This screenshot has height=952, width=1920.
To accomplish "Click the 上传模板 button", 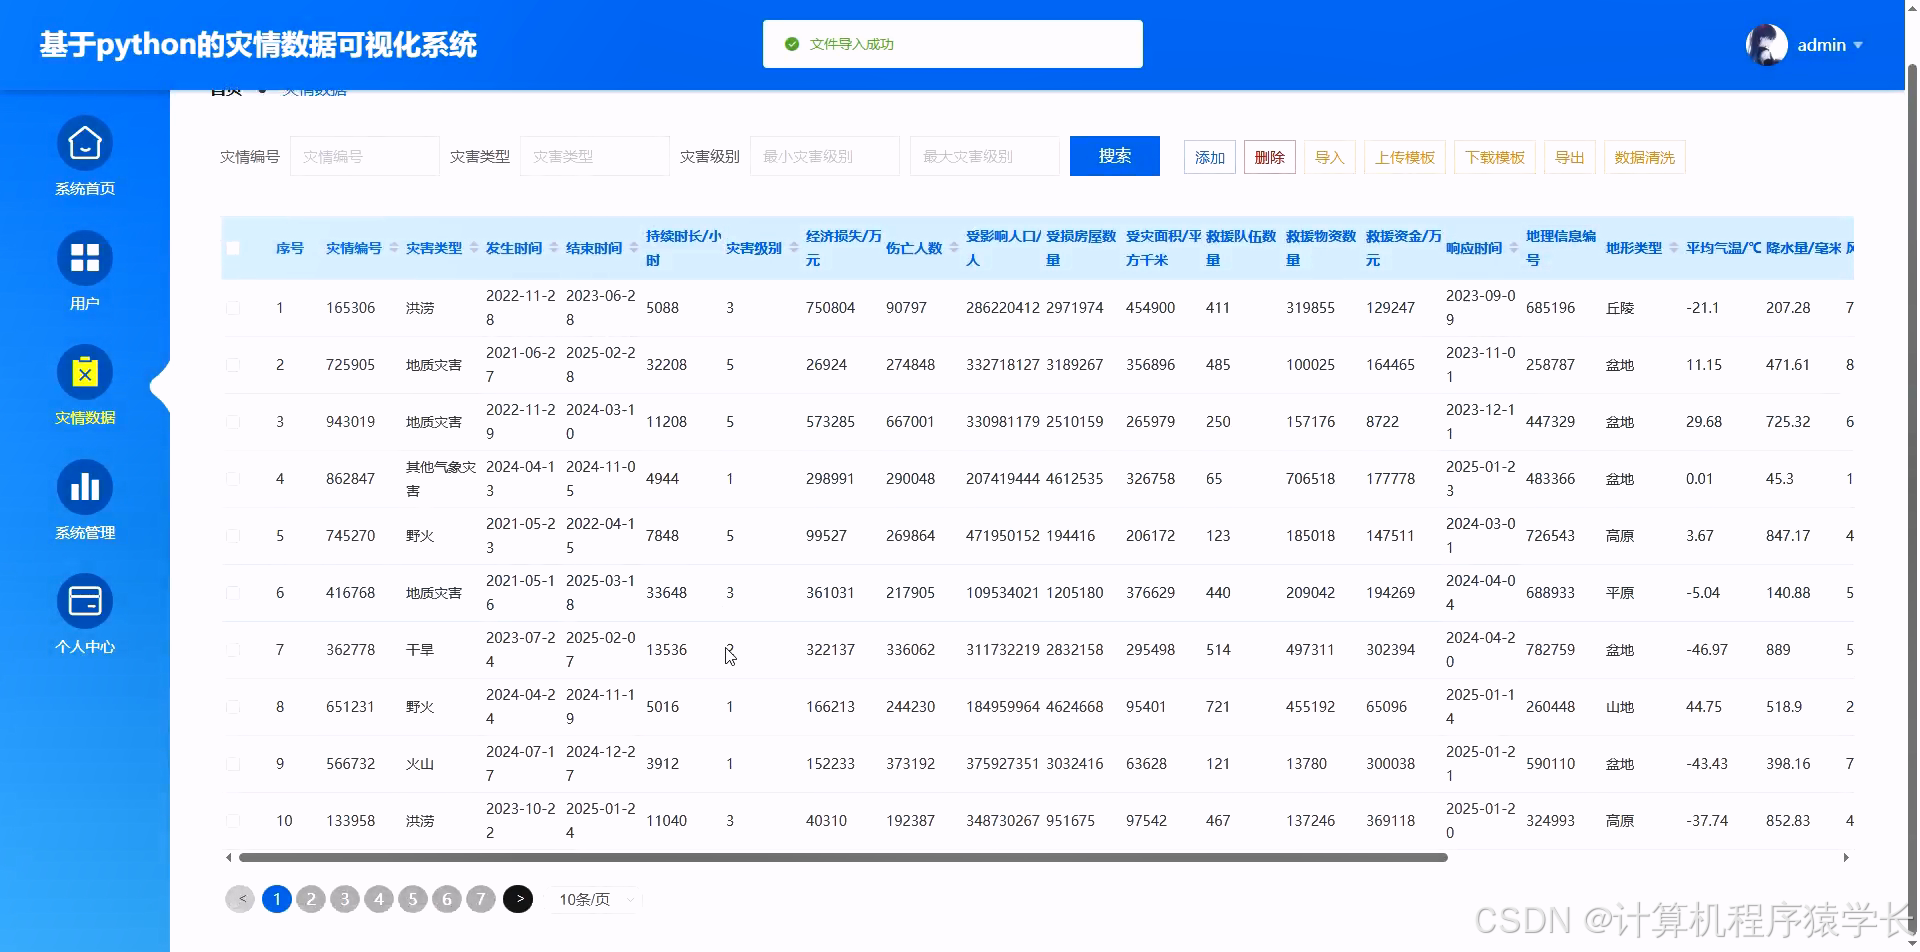I will (x=1405, y=157).
